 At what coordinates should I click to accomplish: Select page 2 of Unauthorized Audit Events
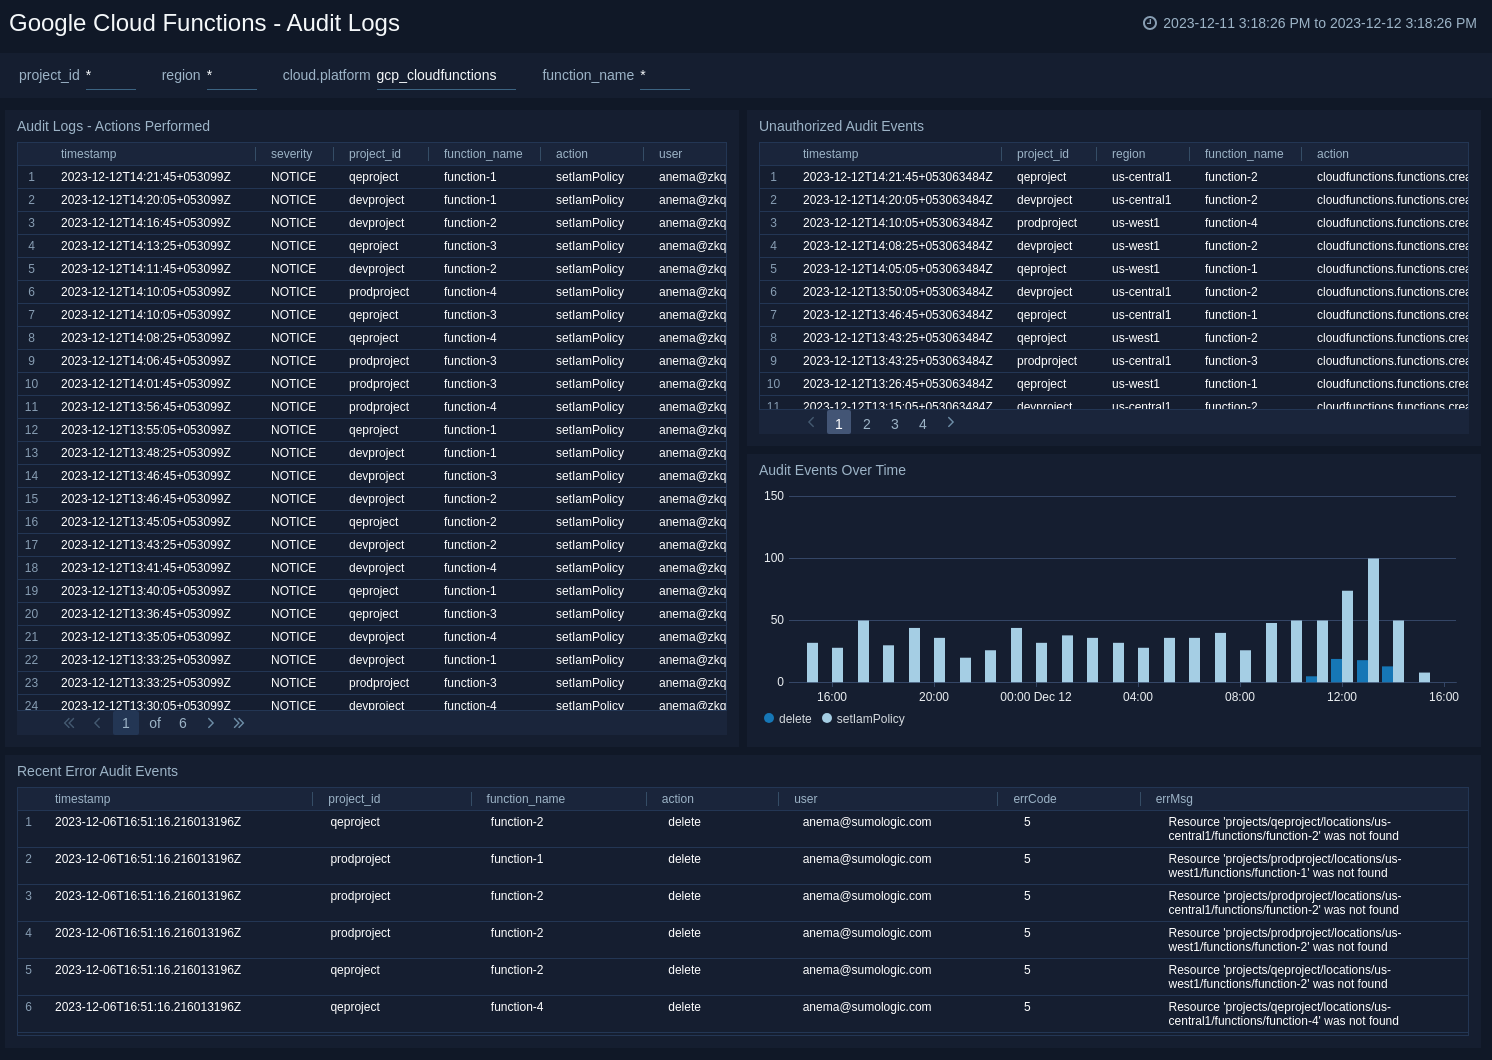coord(867,424)
